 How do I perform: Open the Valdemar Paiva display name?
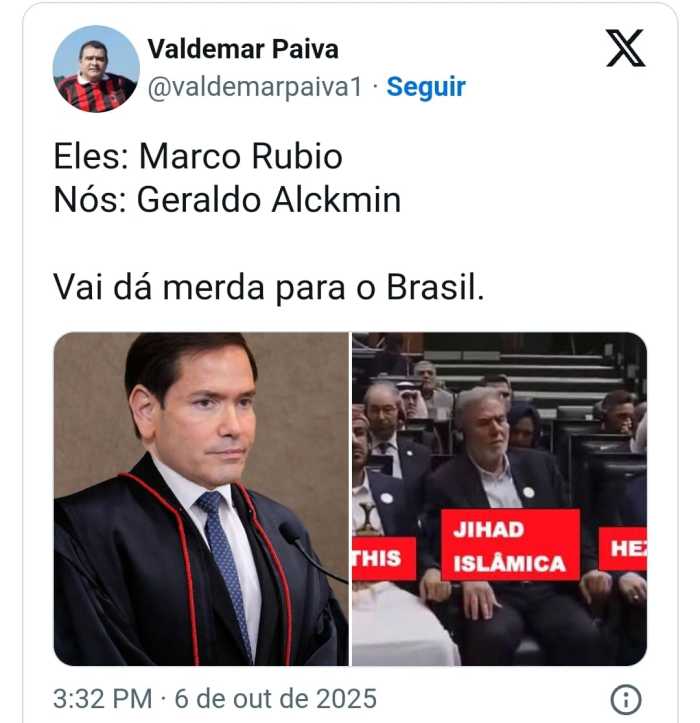(243, 49)
